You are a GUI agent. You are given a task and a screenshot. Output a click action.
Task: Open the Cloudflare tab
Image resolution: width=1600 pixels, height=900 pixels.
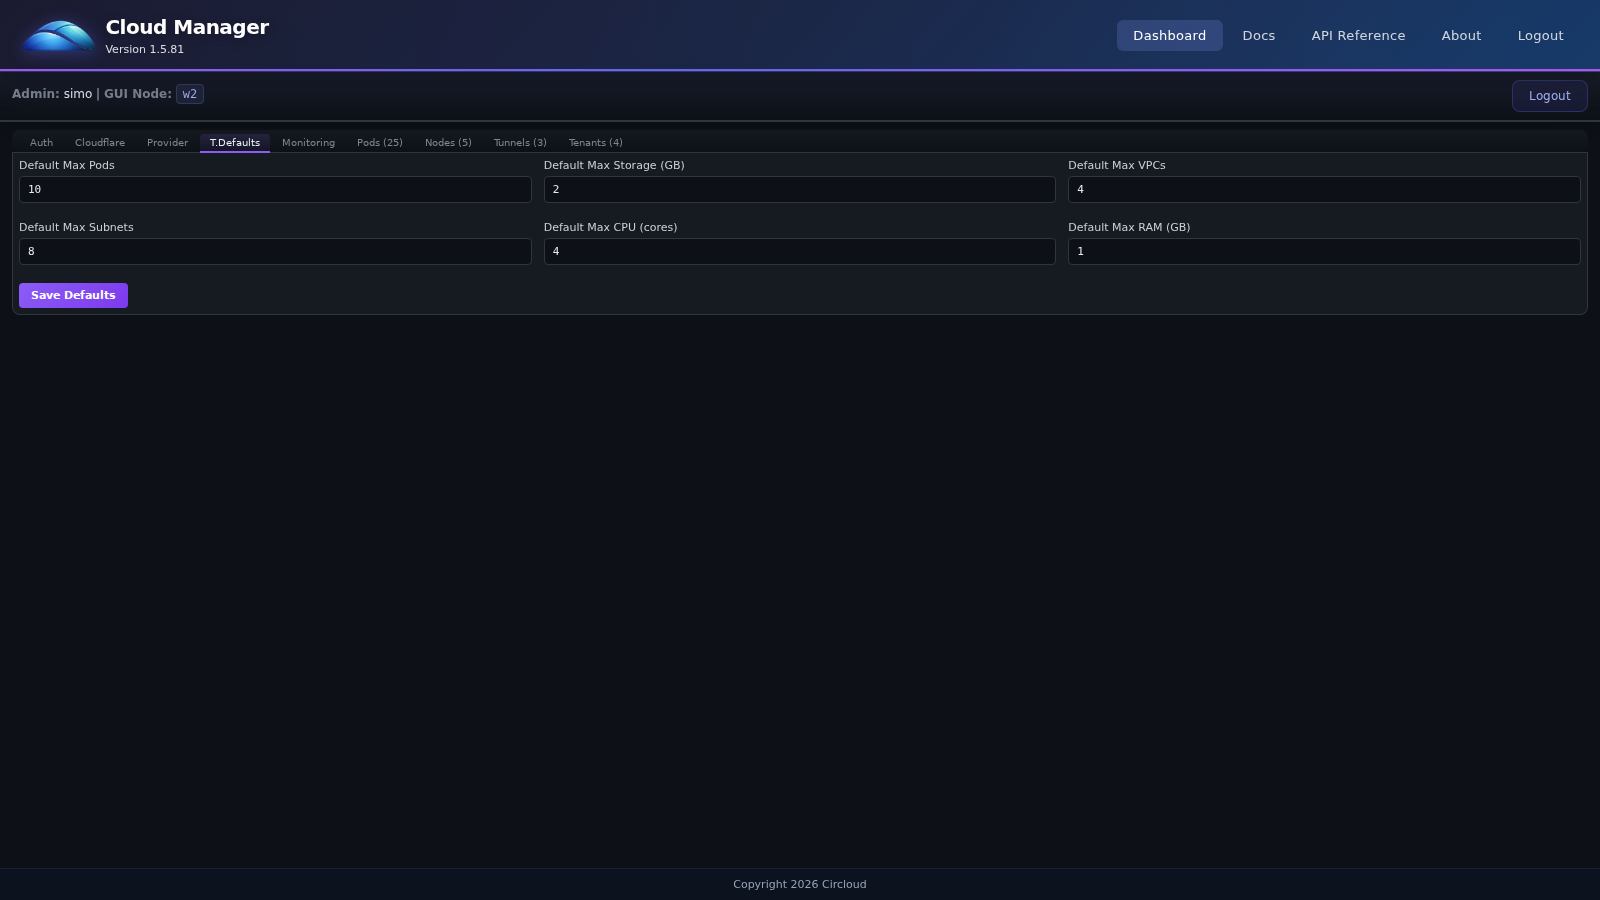(x=99, y=142)
